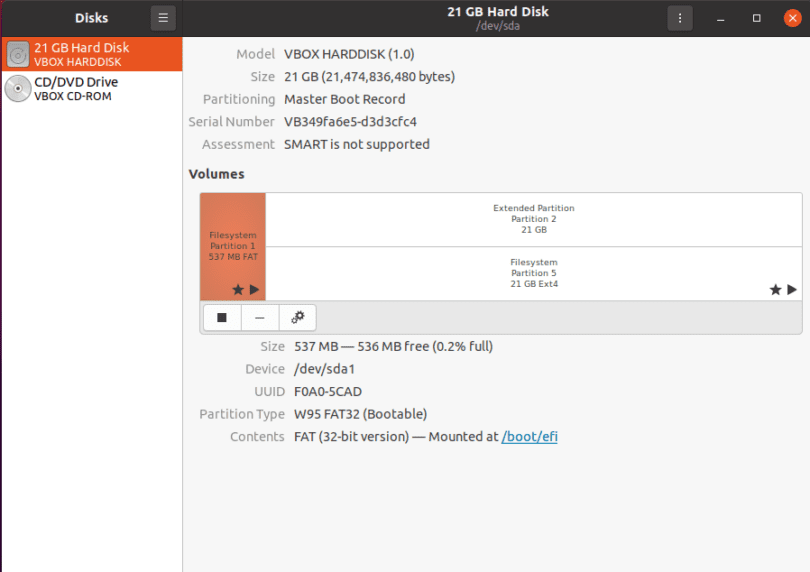Click serial number VB349fa6e5-d3d3cfc4 text
810x572 pixels.
click(x=350, y=122)
